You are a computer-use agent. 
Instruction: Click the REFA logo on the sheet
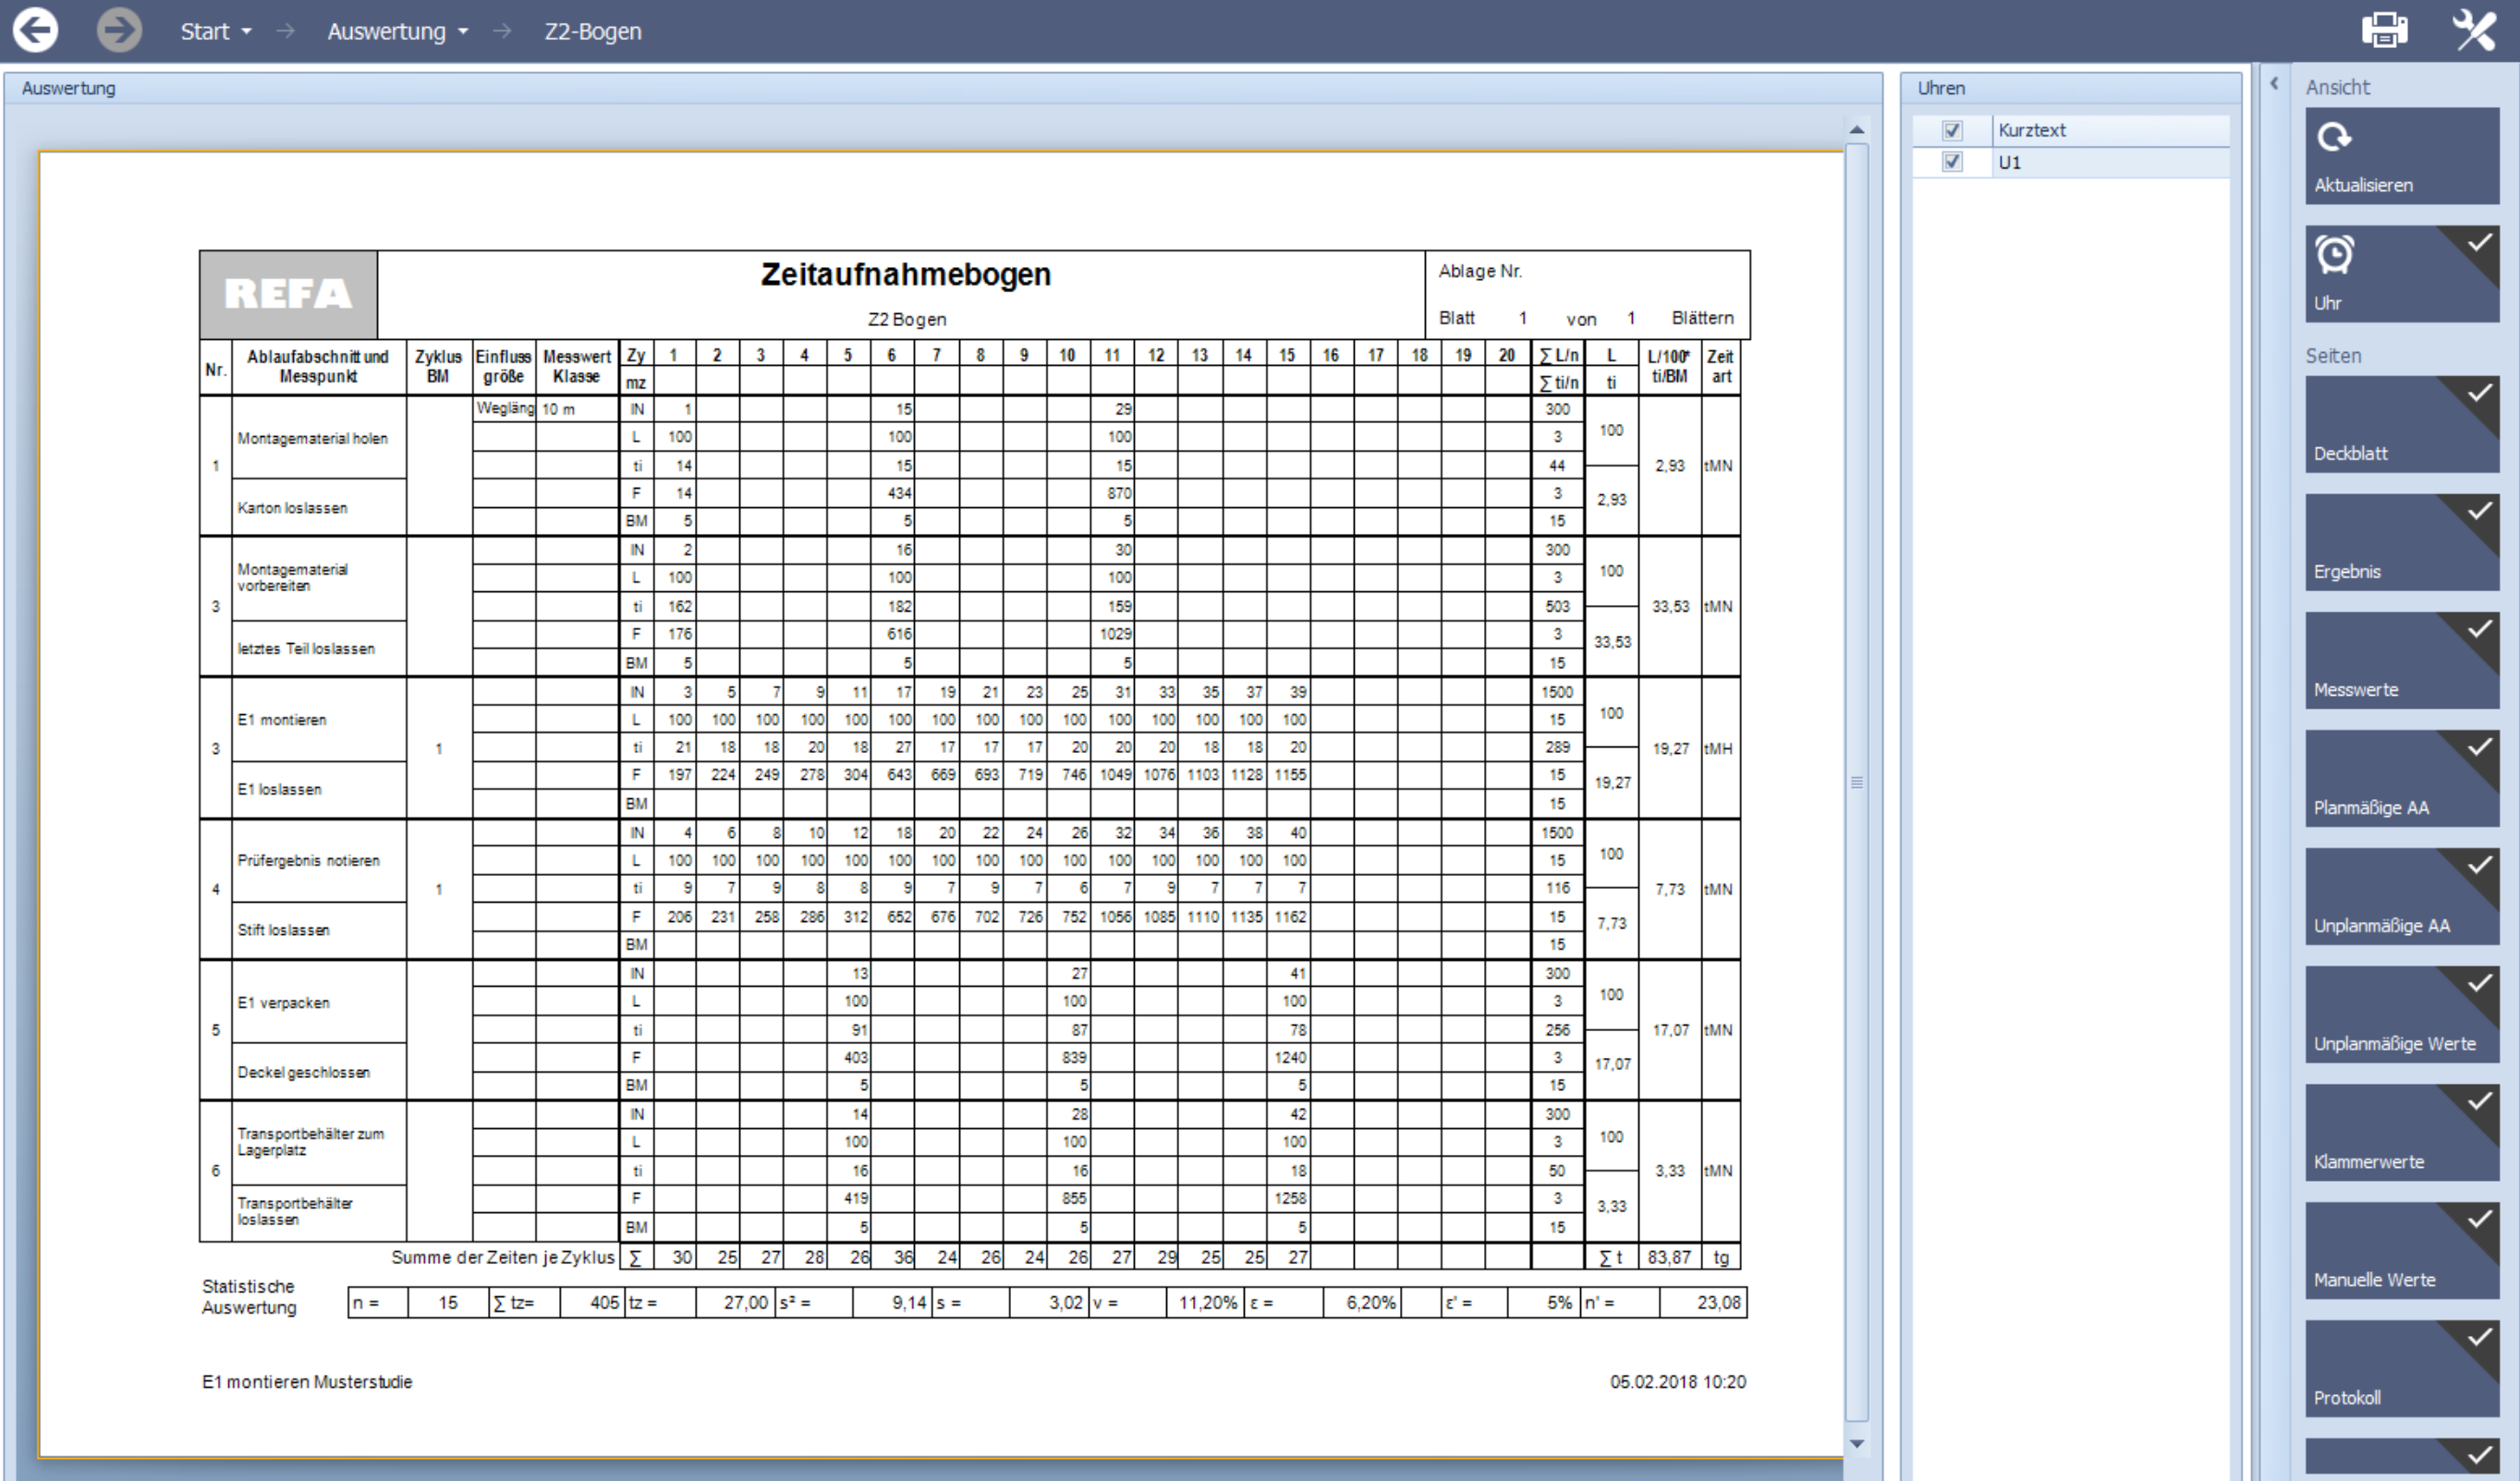[288, 294]
